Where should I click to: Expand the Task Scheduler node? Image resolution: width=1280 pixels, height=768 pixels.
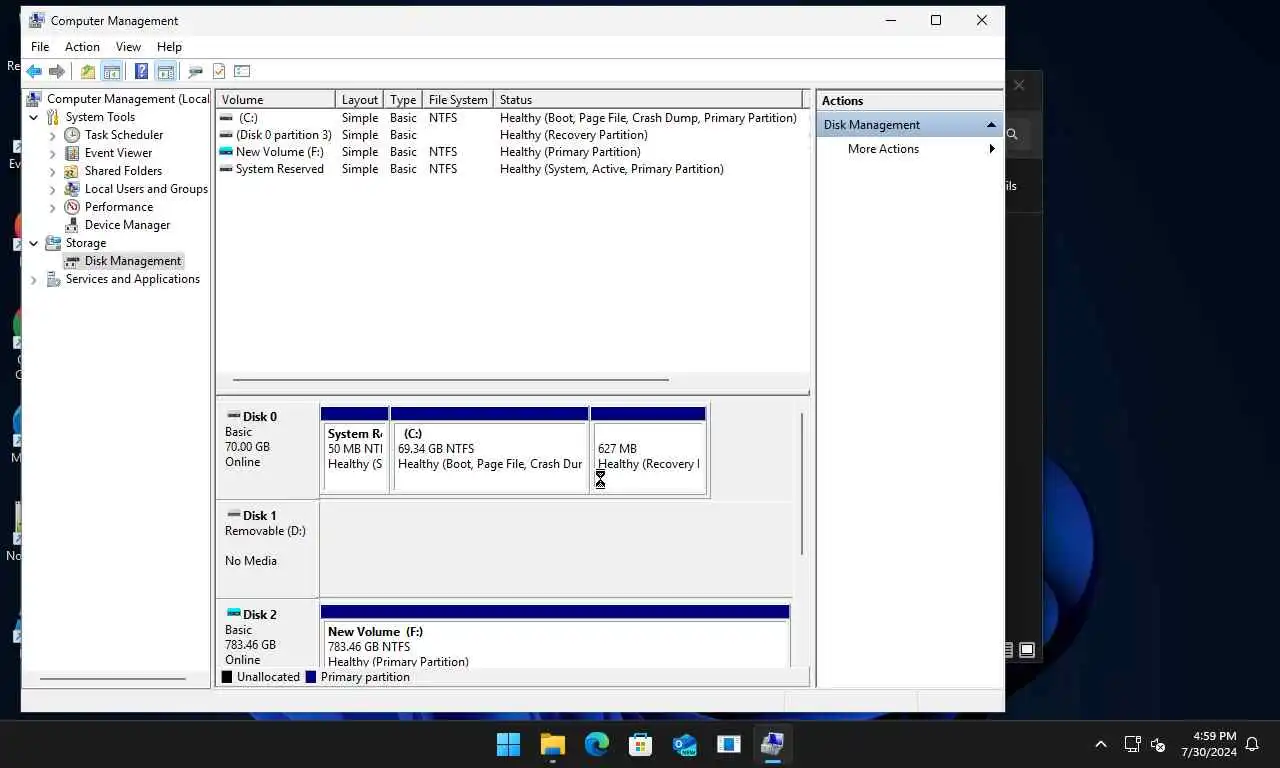coord(53,135)
